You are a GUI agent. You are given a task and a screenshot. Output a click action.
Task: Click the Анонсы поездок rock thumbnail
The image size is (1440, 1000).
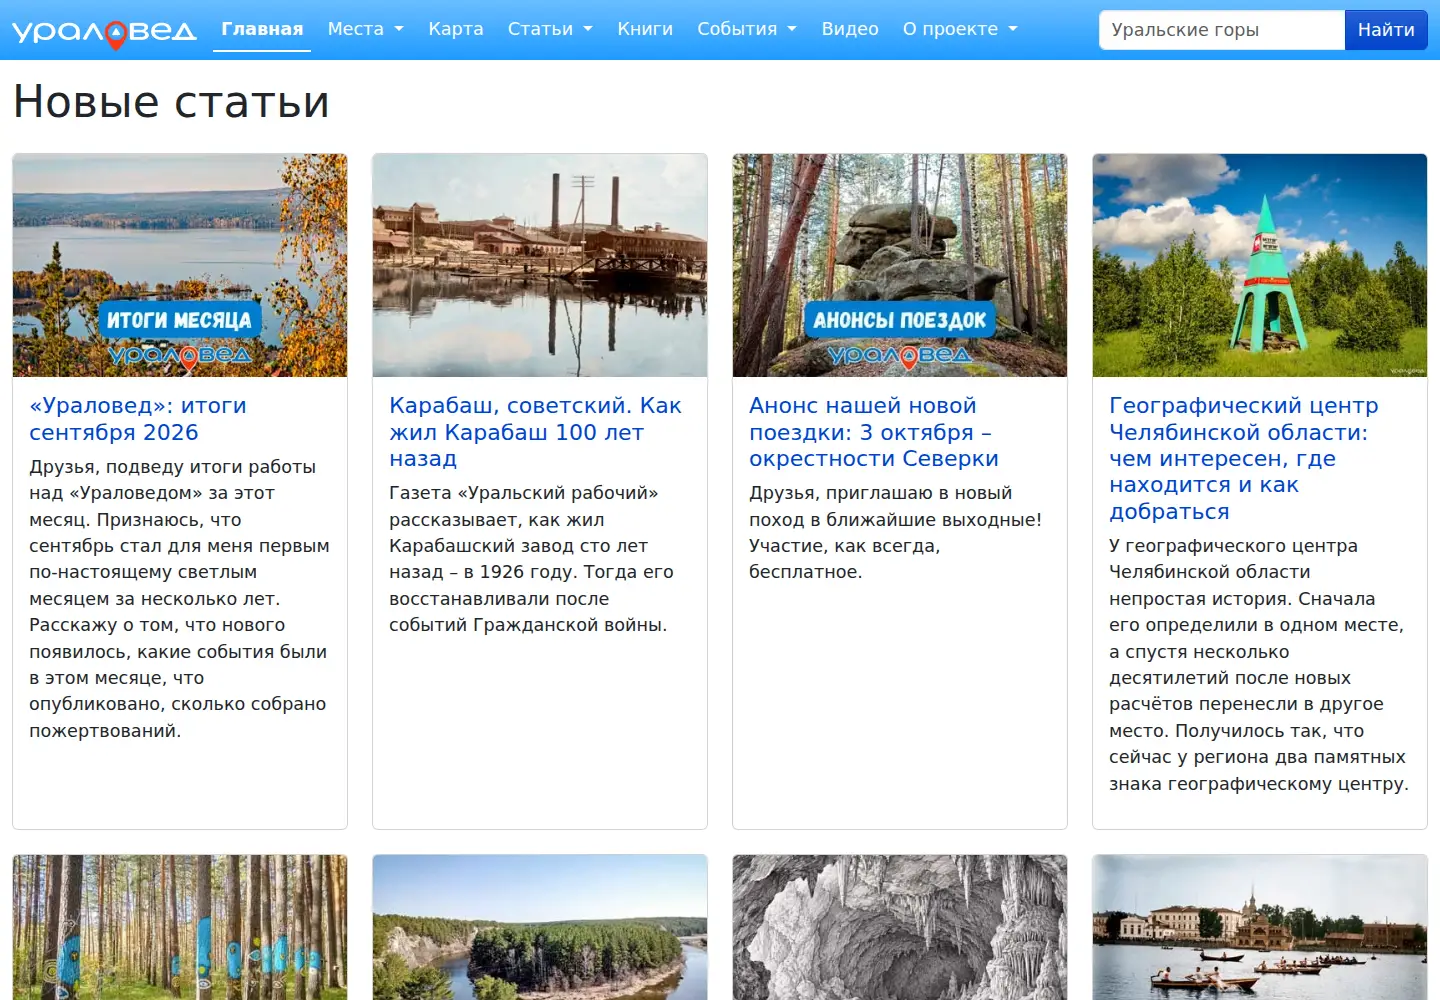[x=900, y=265]
